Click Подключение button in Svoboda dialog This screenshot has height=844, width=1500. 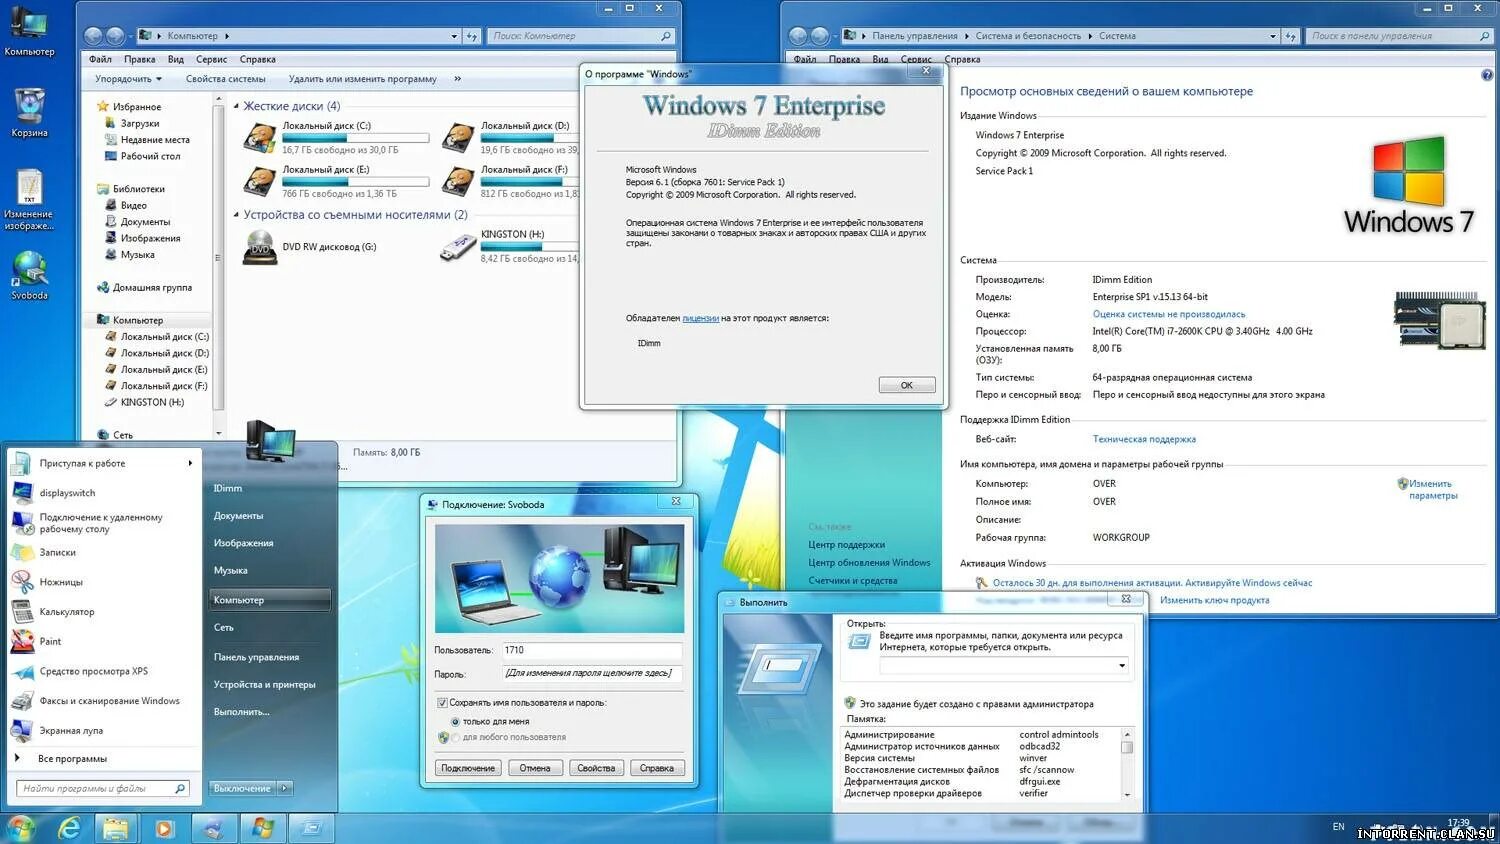[468, 768]
